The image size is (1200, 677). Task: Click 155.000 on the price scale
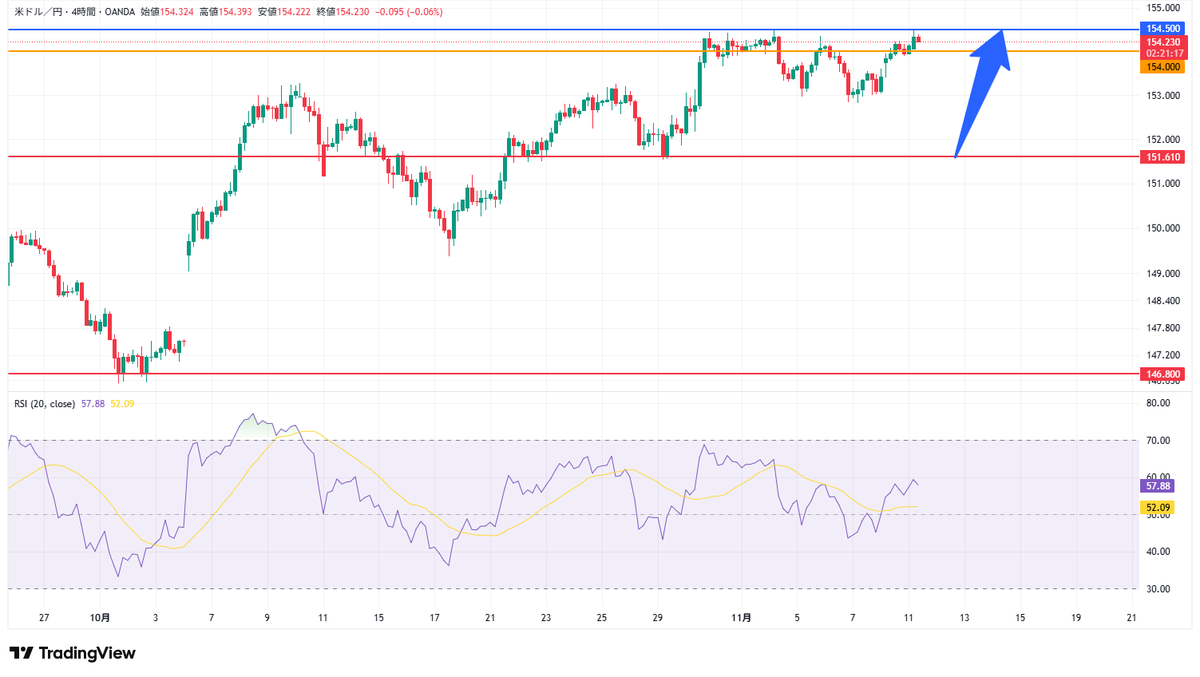tap(1162, 6)
